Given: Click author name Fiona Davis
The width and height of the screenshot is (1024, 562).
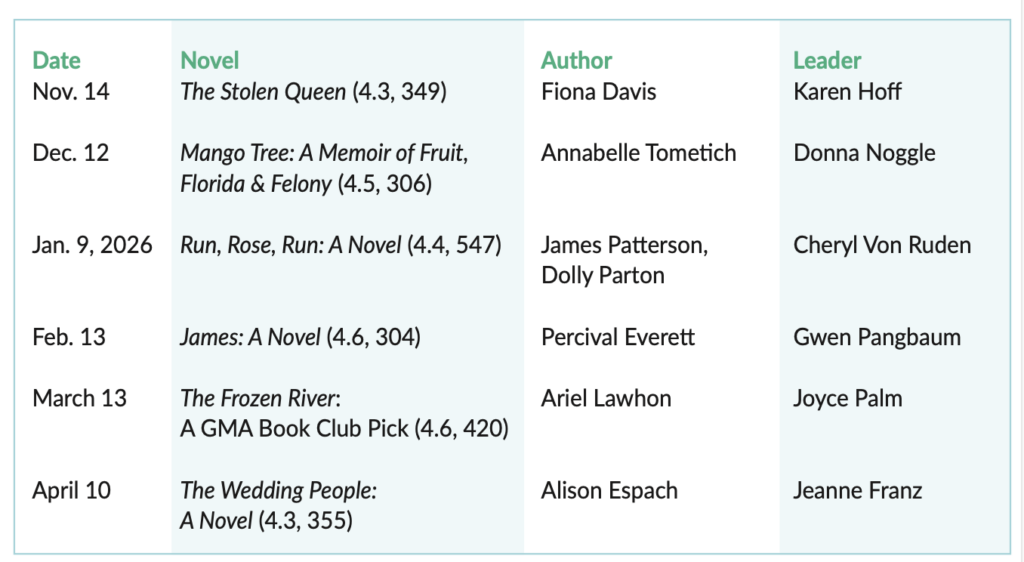Looking at the screenshot, I should pos(600,92).
